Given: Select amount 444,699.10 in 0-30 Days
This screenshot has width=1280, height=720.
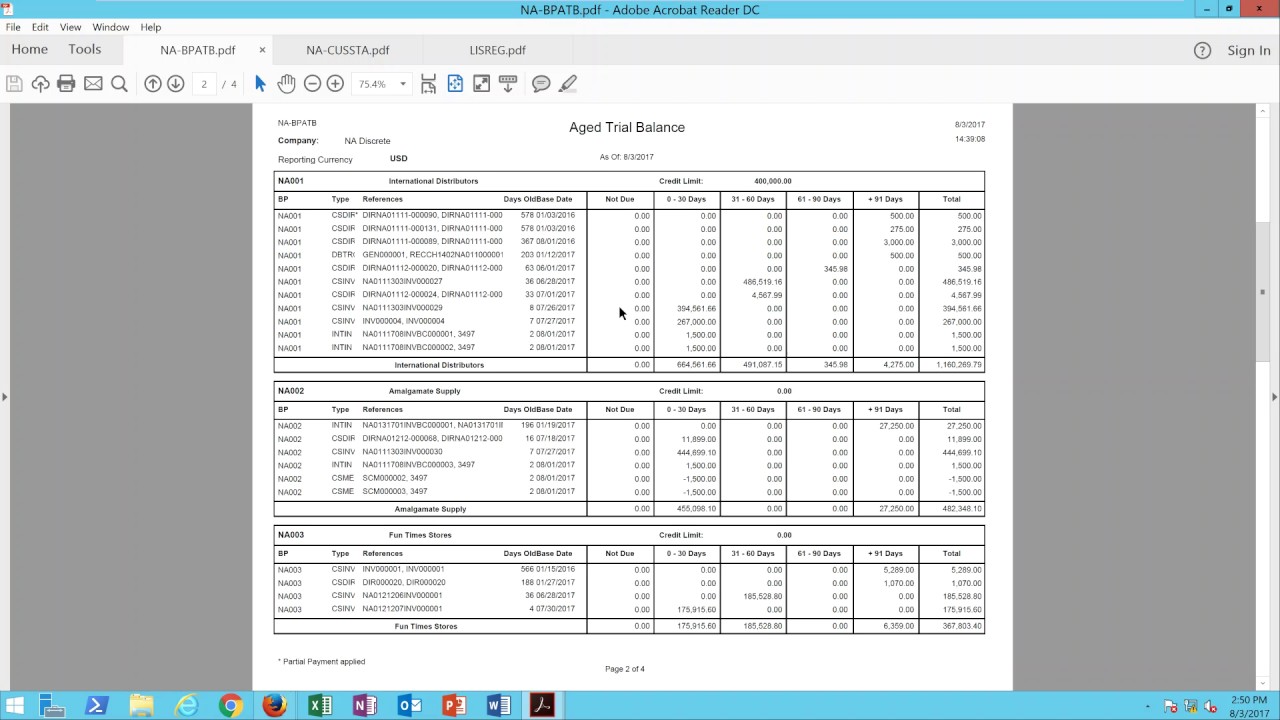Looking at the screenshot, I should point(697,453).
